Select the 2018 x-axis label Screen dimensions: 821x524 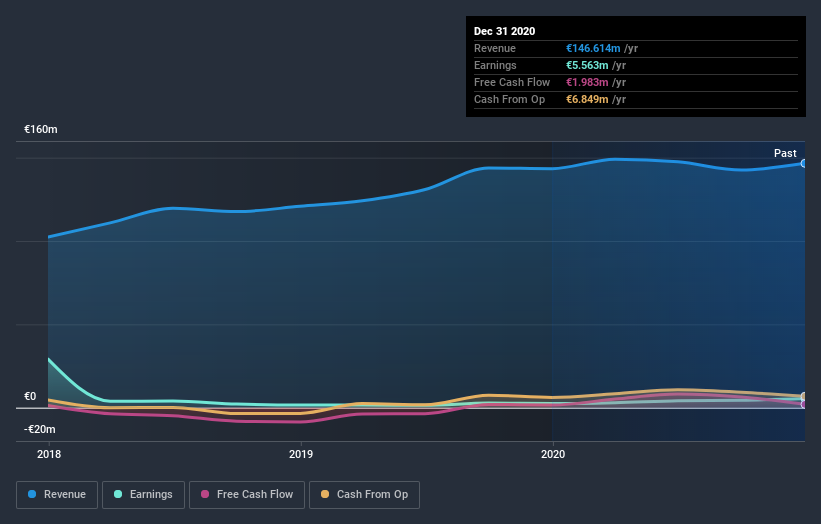(49, 454)
